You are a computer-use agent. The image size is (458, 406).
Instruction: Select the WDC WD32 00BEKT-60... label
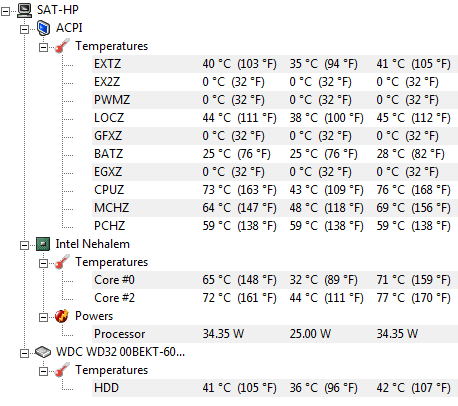pyautogui.click(x=120, y=352)
